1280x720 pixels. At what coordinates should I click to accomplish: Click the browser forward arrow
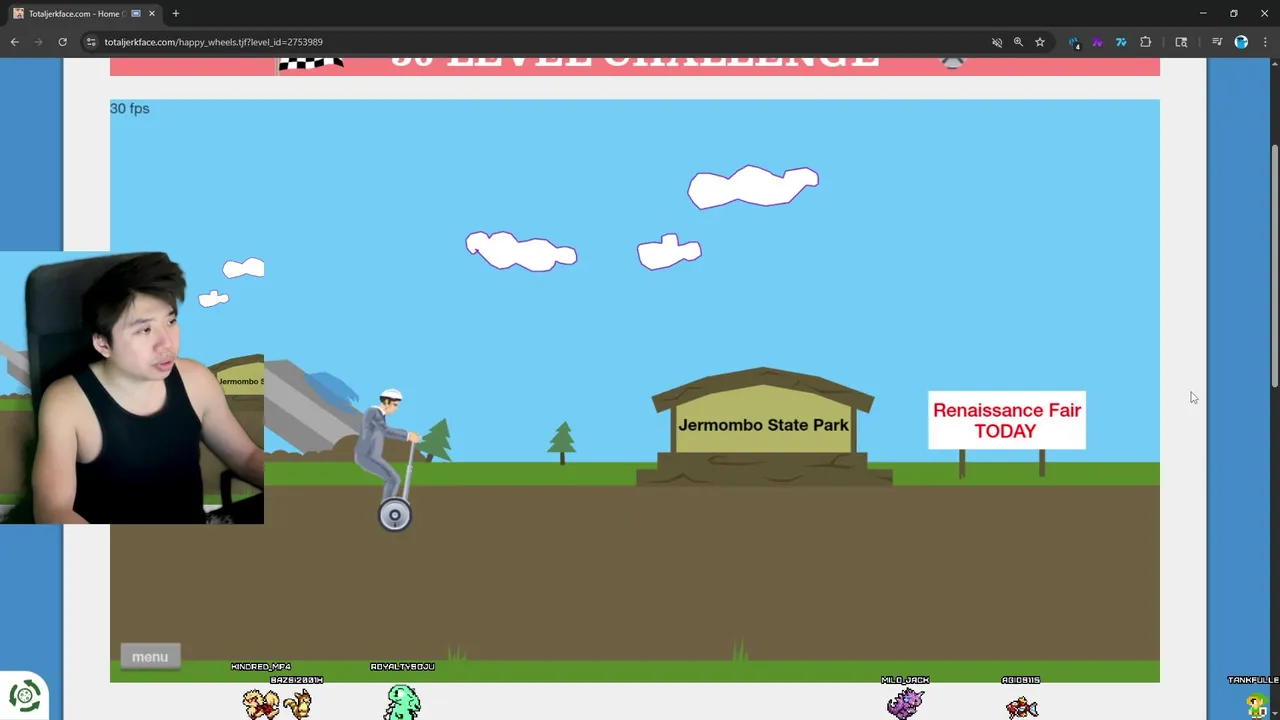tap(38, 42)
